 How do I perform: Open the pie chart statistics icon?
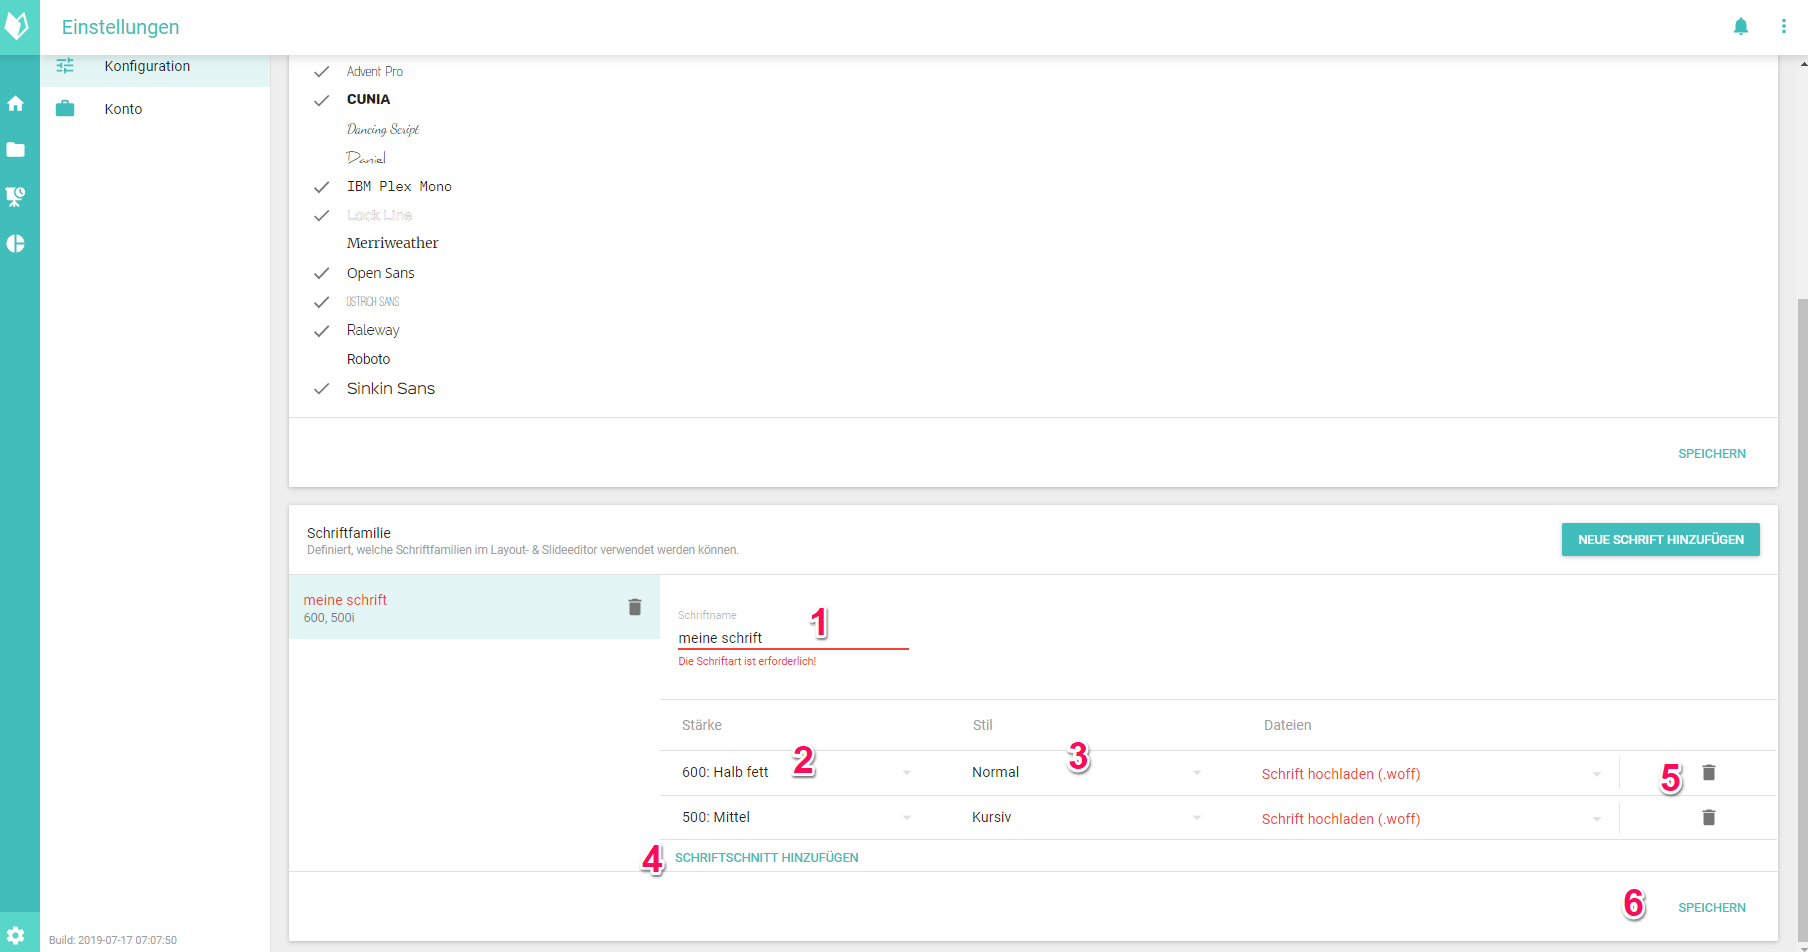tap(16, 243)
